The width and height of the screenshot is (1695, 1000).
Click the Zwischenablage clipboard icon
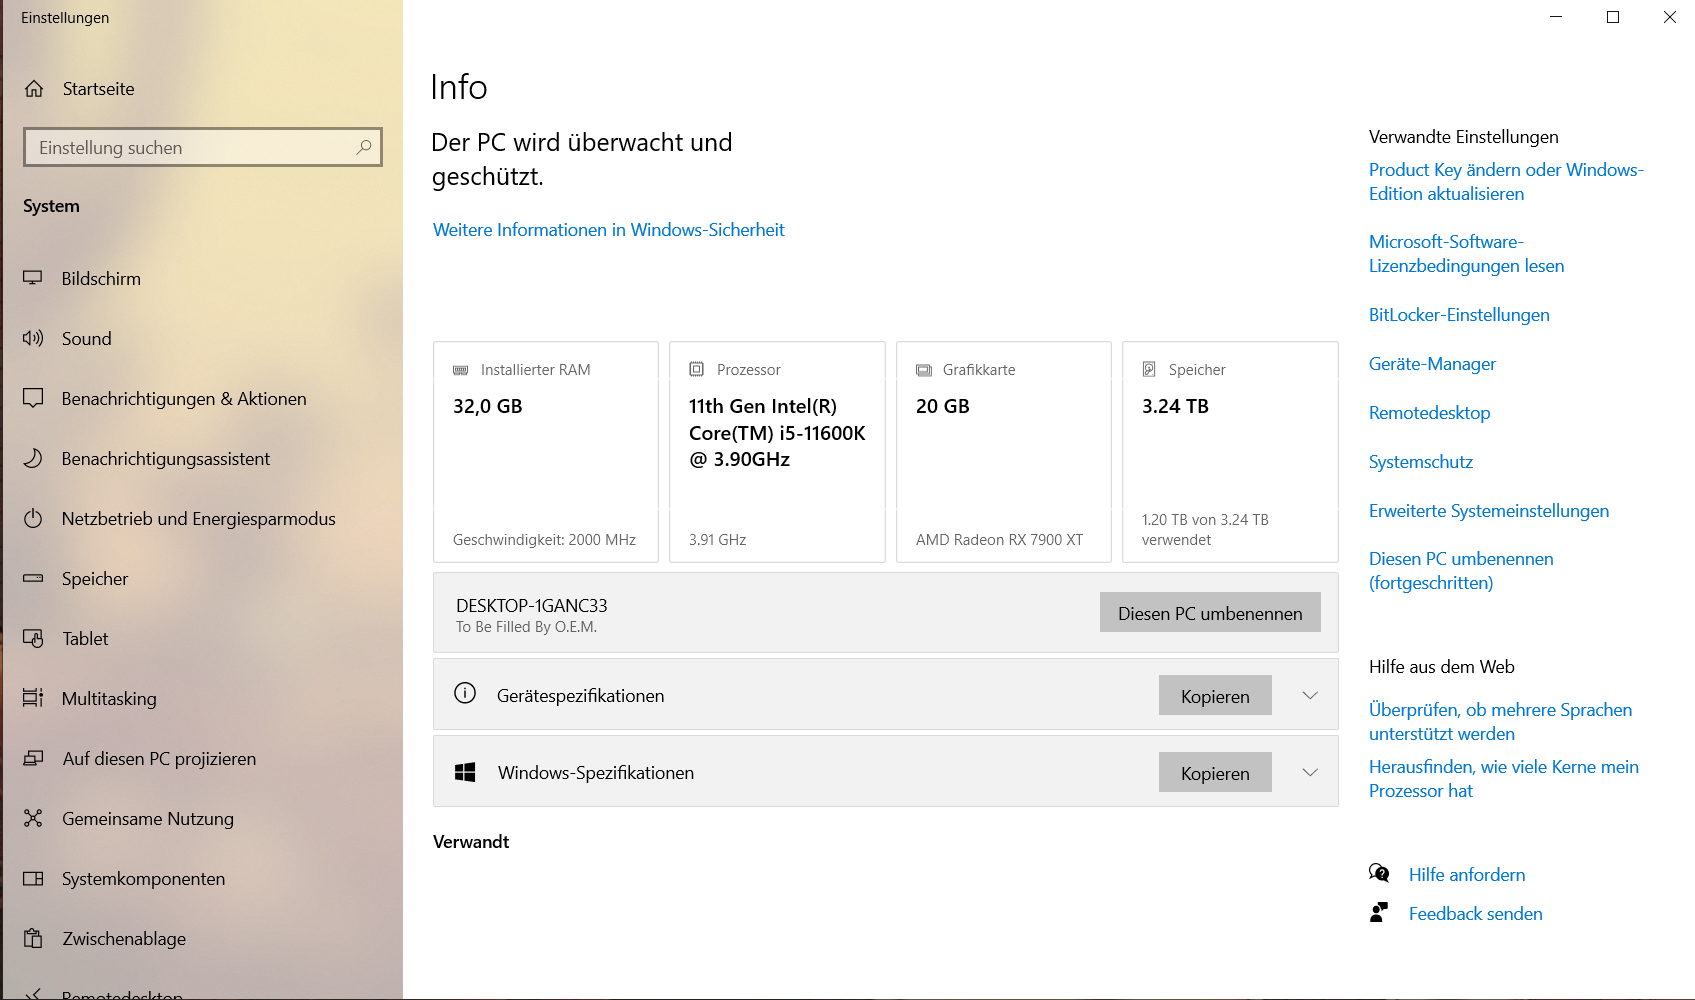pos(33,938)
